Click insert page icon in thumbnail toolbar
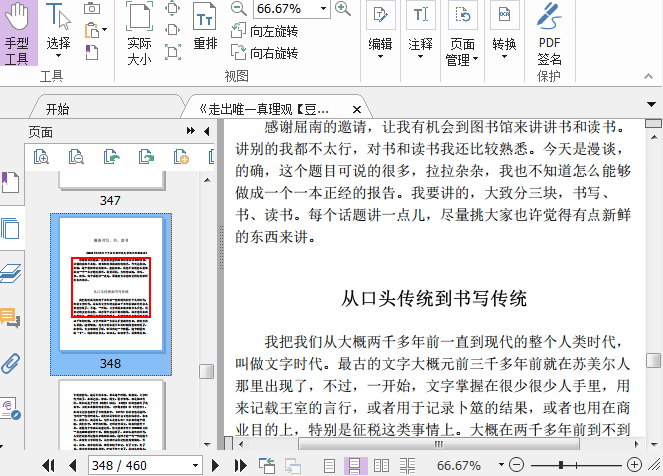The height and width of the screenshot is (476, 663). [181, 156]
